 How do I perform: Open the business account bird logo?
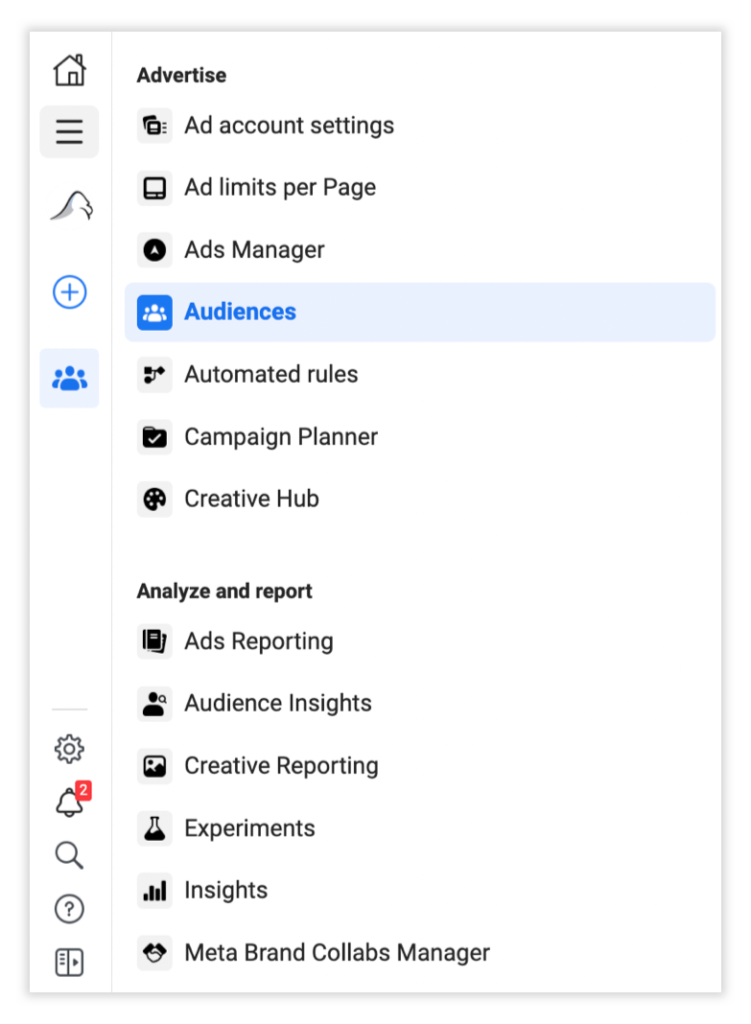point(71,206)
